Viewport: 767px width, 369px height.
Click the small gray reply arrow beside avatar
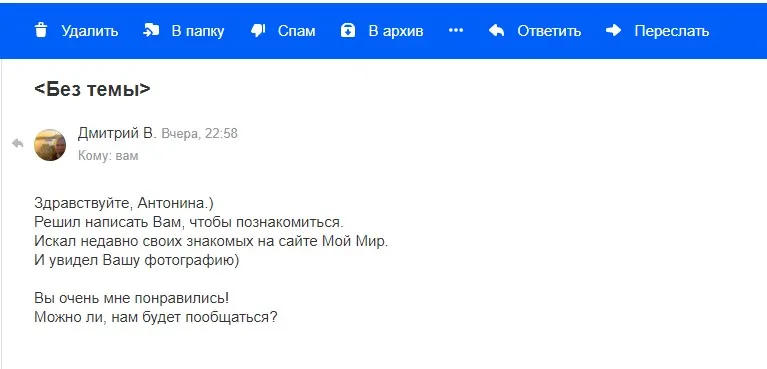18,143
